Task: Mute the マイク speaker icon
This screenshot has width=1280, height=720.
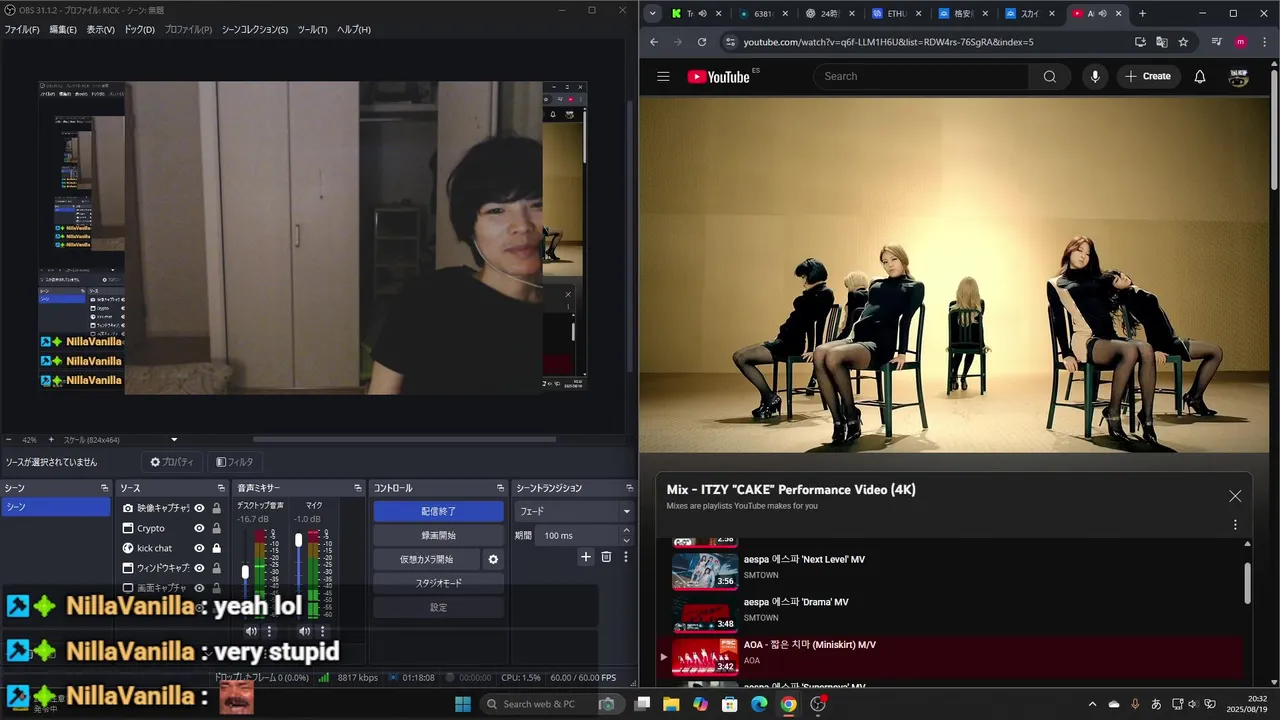Action: click(304, 631)
